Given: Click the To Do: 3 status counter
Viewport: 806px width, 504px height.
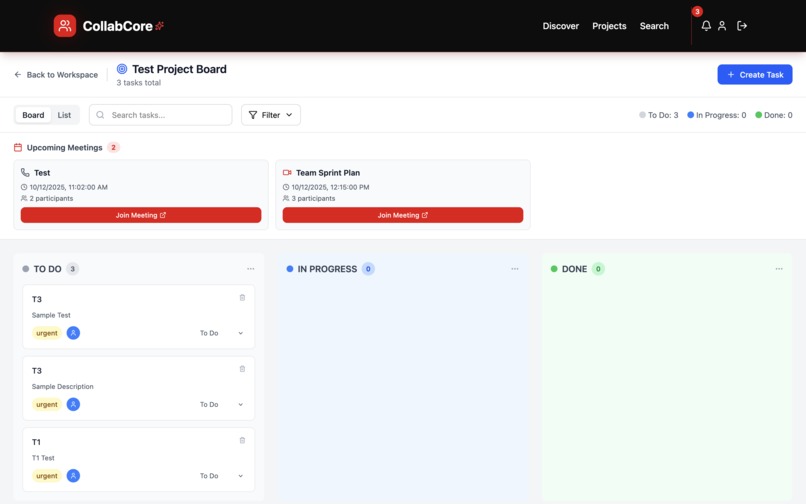Looking at the screenshot, I should pyautogui.click(x=658, y=115).
